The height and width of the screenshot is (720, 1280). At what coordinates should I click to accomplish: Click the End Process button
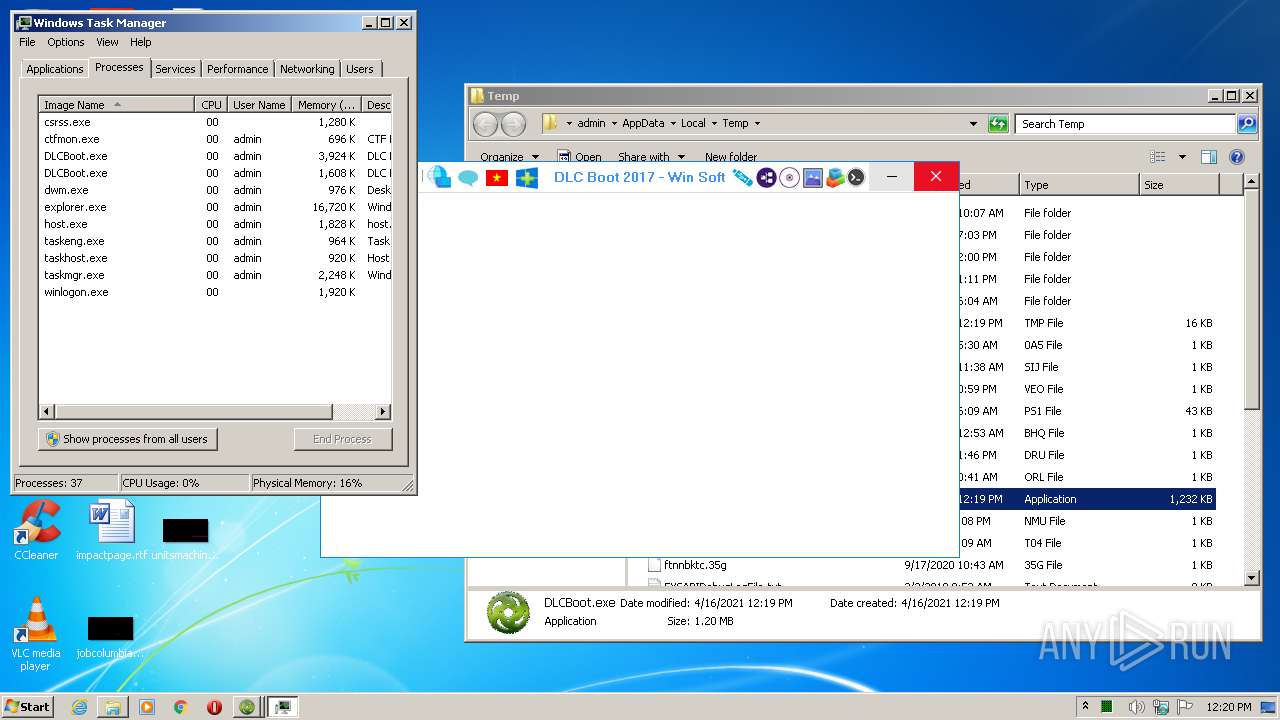point(343,439)
